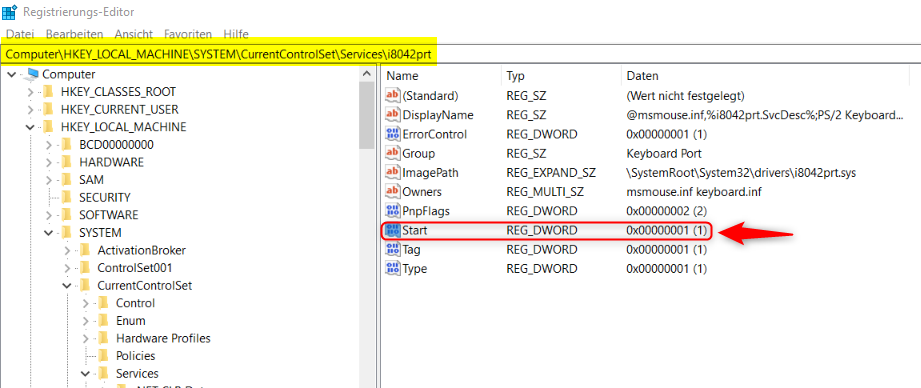Screen dimensions: 921x388
Task: Click the HKEY_CLASSES_ROOT folder icon
Action: 49,92
